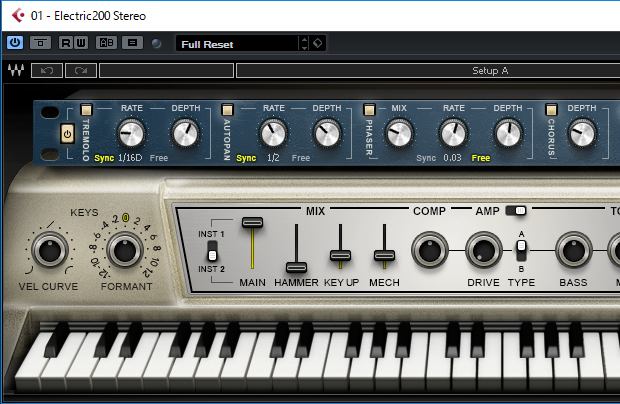620x404 pixels.
Task: Enable the Chorus effect square button
Action: point(551,109)
